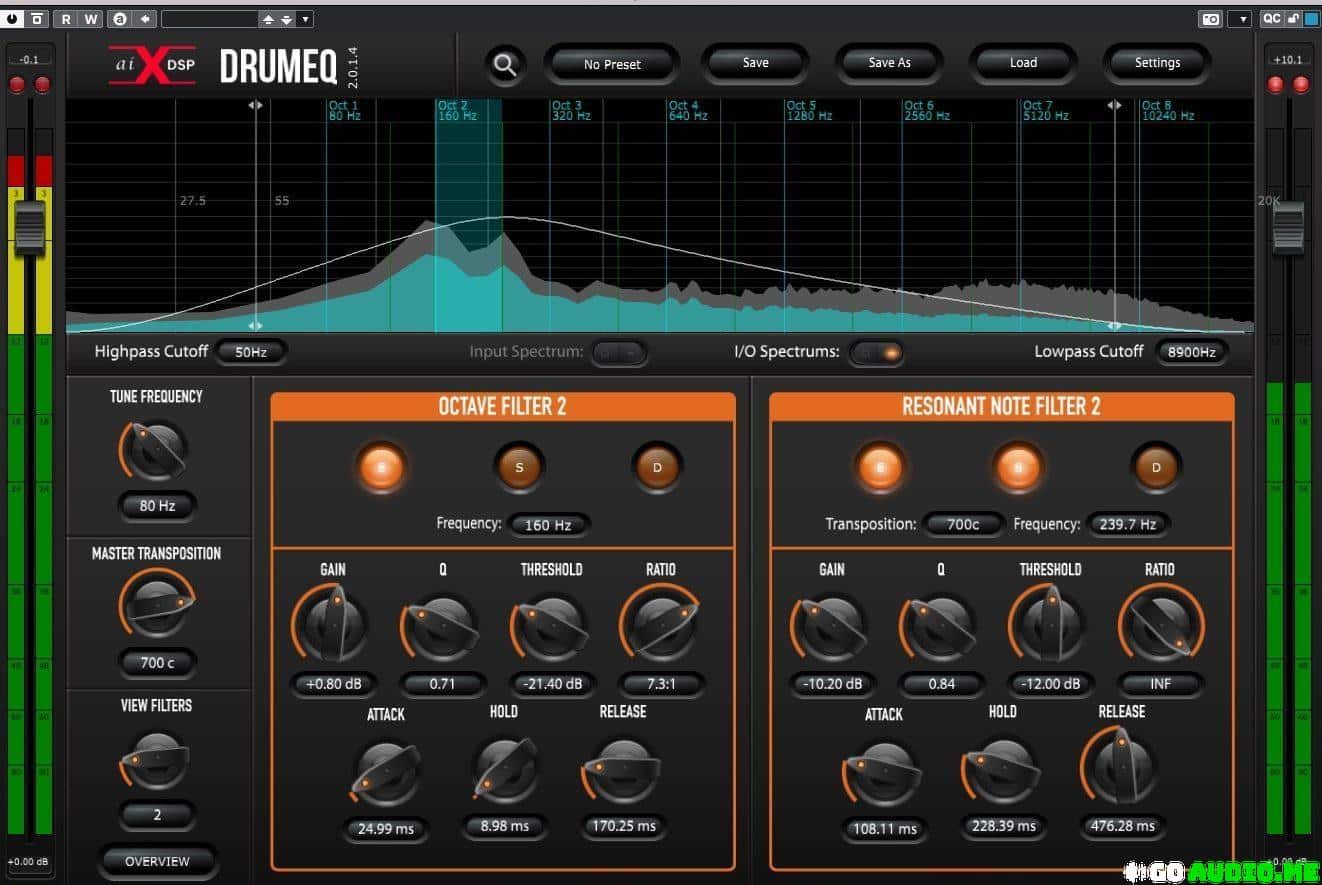Open the plugin Settings button
1322x885 pixels.
[x=1157, y=62]
